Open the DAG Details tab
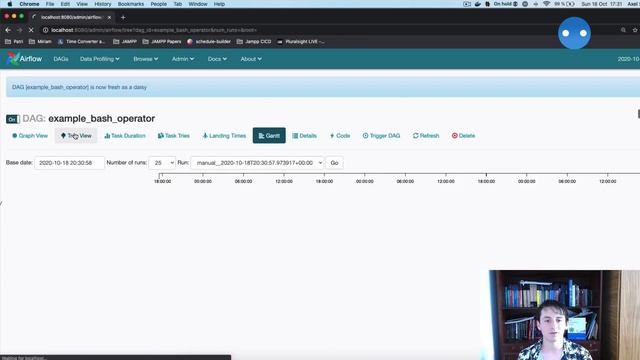This screenshot has width=640, height=360. coord(304,136)
